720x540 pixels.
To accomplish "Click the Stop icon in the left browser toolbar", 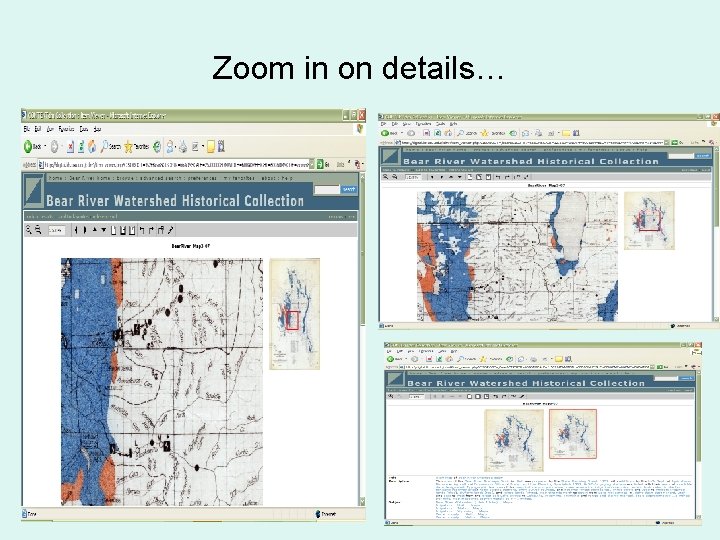I will click(70, 147).
